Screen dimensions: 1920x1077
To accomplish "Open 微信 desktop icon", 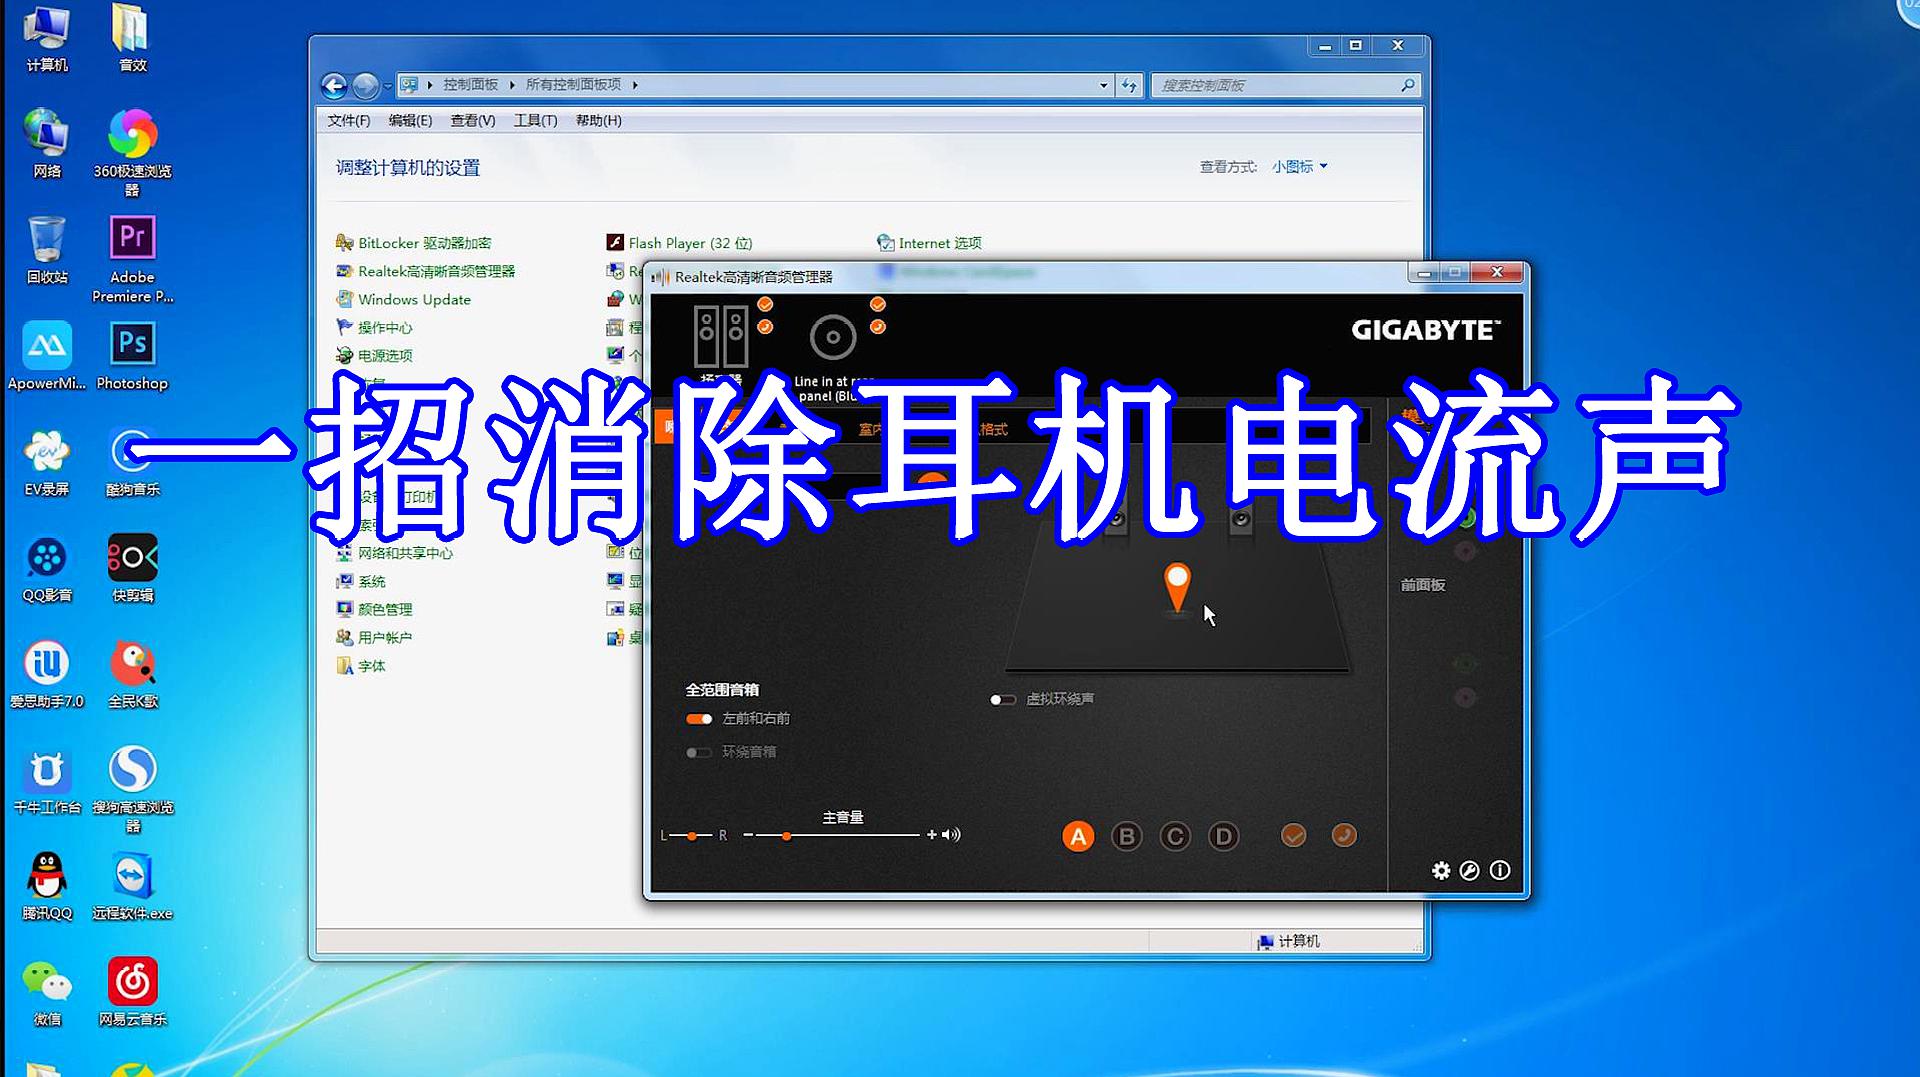I will click(47, 991).
